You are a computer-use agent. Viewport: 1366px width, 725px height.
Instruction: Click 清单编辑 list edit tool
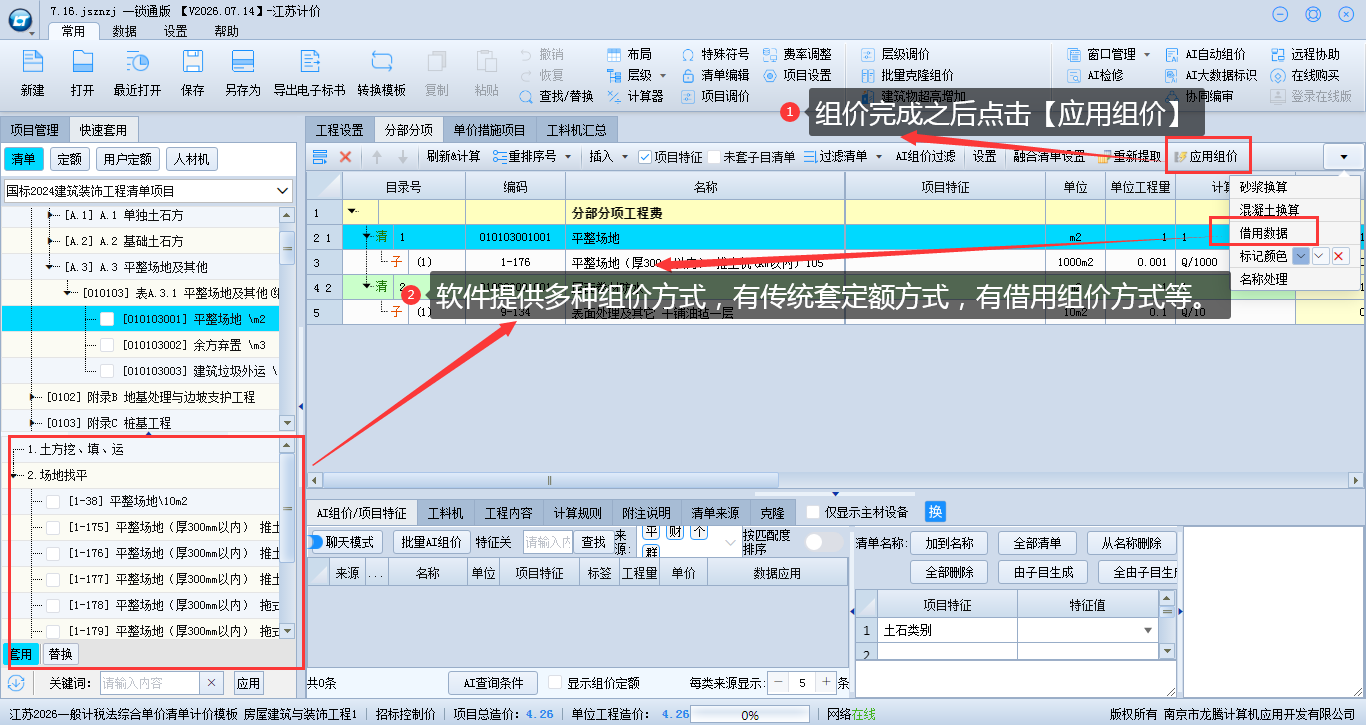point(716,75)
